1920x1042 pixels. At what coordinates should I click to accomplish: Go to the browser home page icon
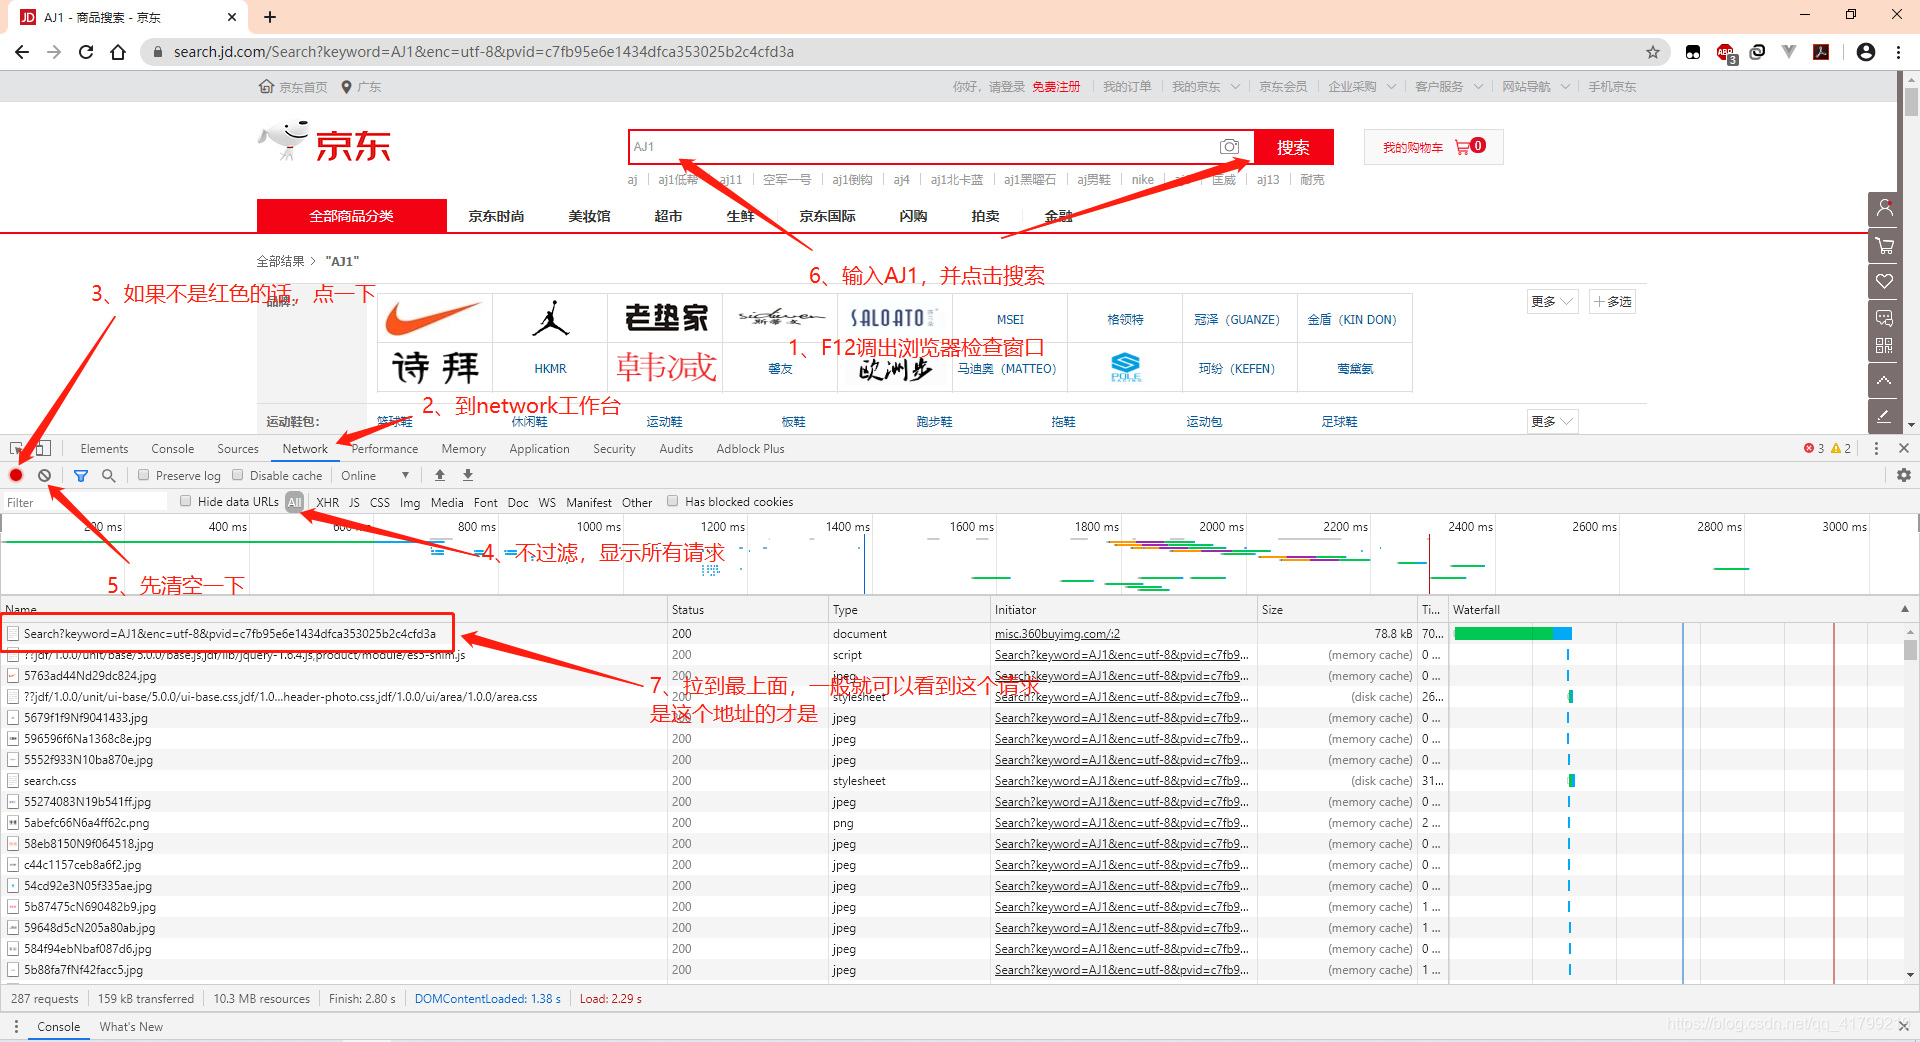click(x=118, y=52)
